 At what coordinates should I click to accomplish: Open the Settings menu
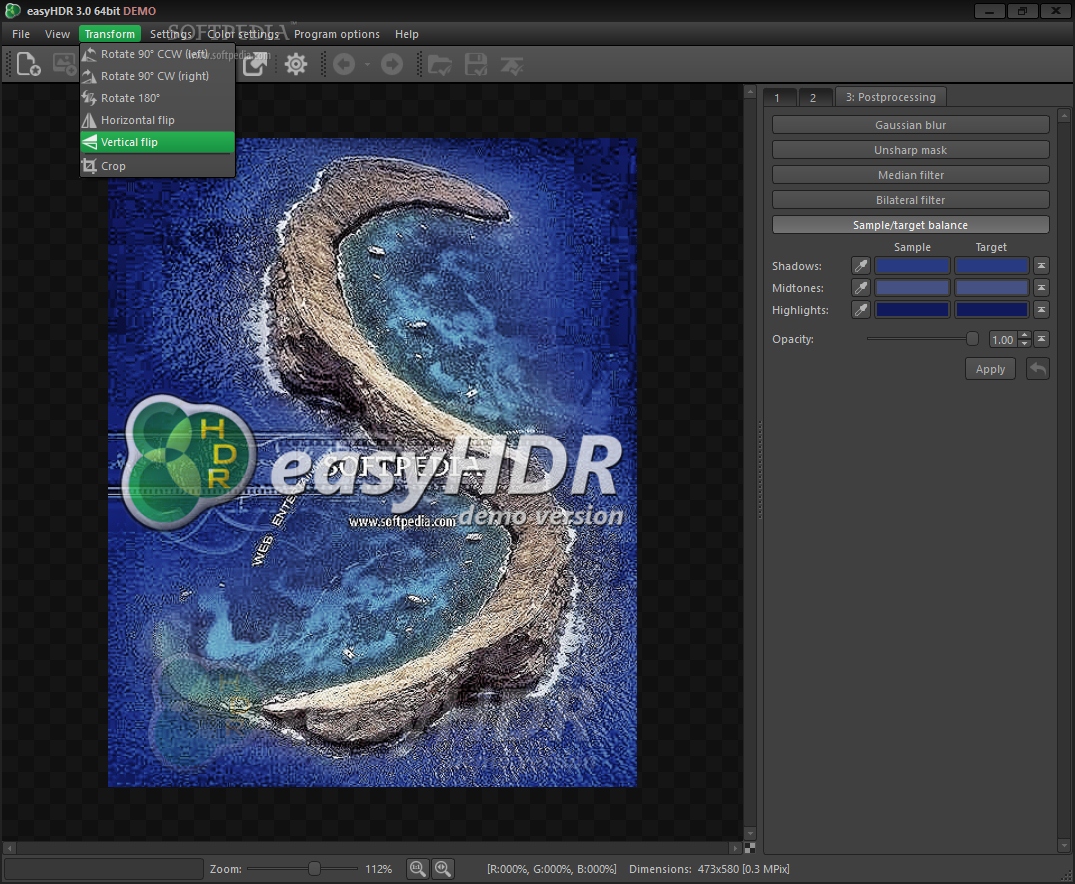click(171, 34)
